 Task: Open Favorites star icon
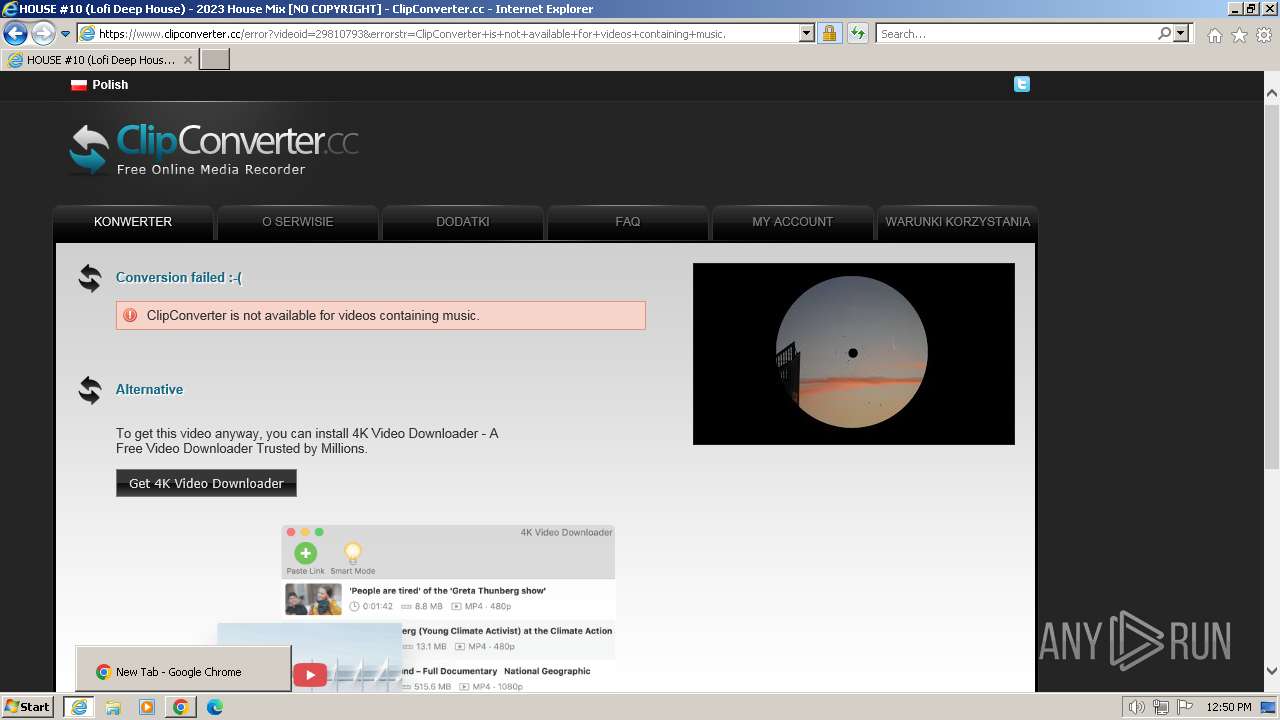pyautogui.click(x=1239, y=35)
